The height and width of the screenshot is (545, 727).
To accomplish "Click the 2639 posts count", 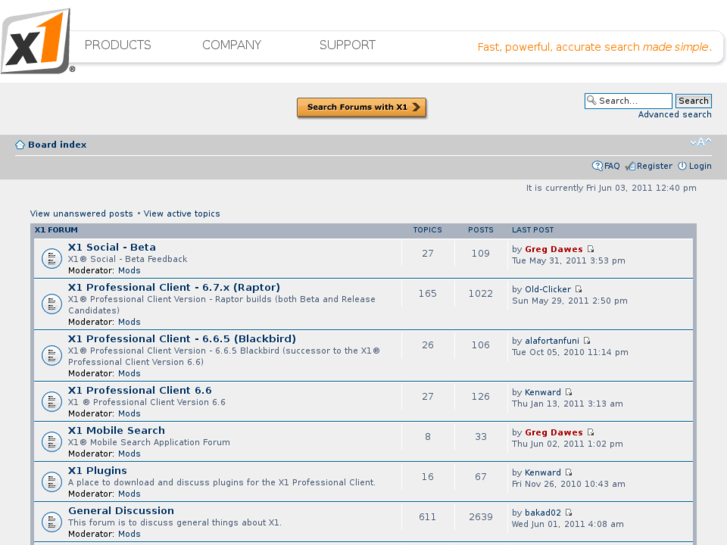I will [x=480, y=517].
